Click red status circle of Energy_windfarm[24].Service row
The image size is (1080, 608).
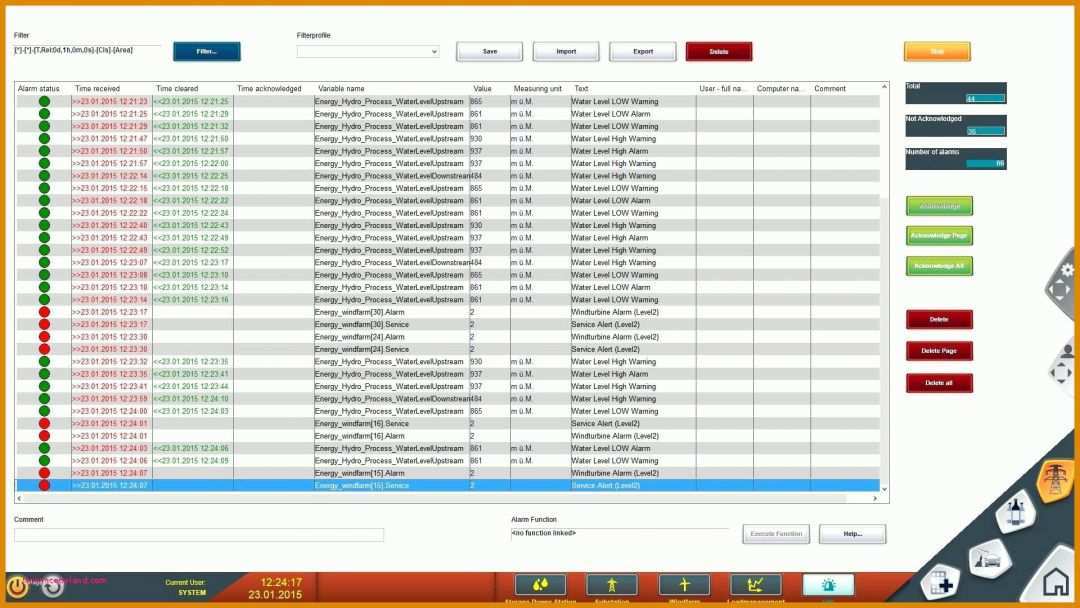coord(44,349)
